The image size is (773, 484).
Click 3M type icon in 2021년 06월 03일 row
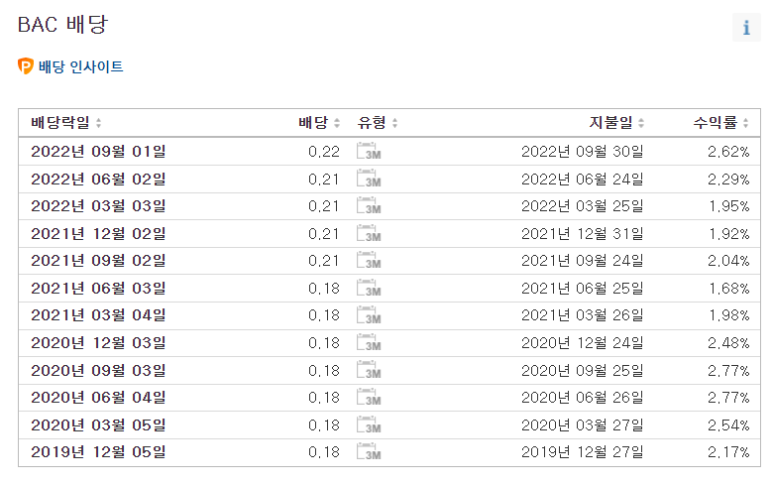pyautogui.click(x=369, y=288)
